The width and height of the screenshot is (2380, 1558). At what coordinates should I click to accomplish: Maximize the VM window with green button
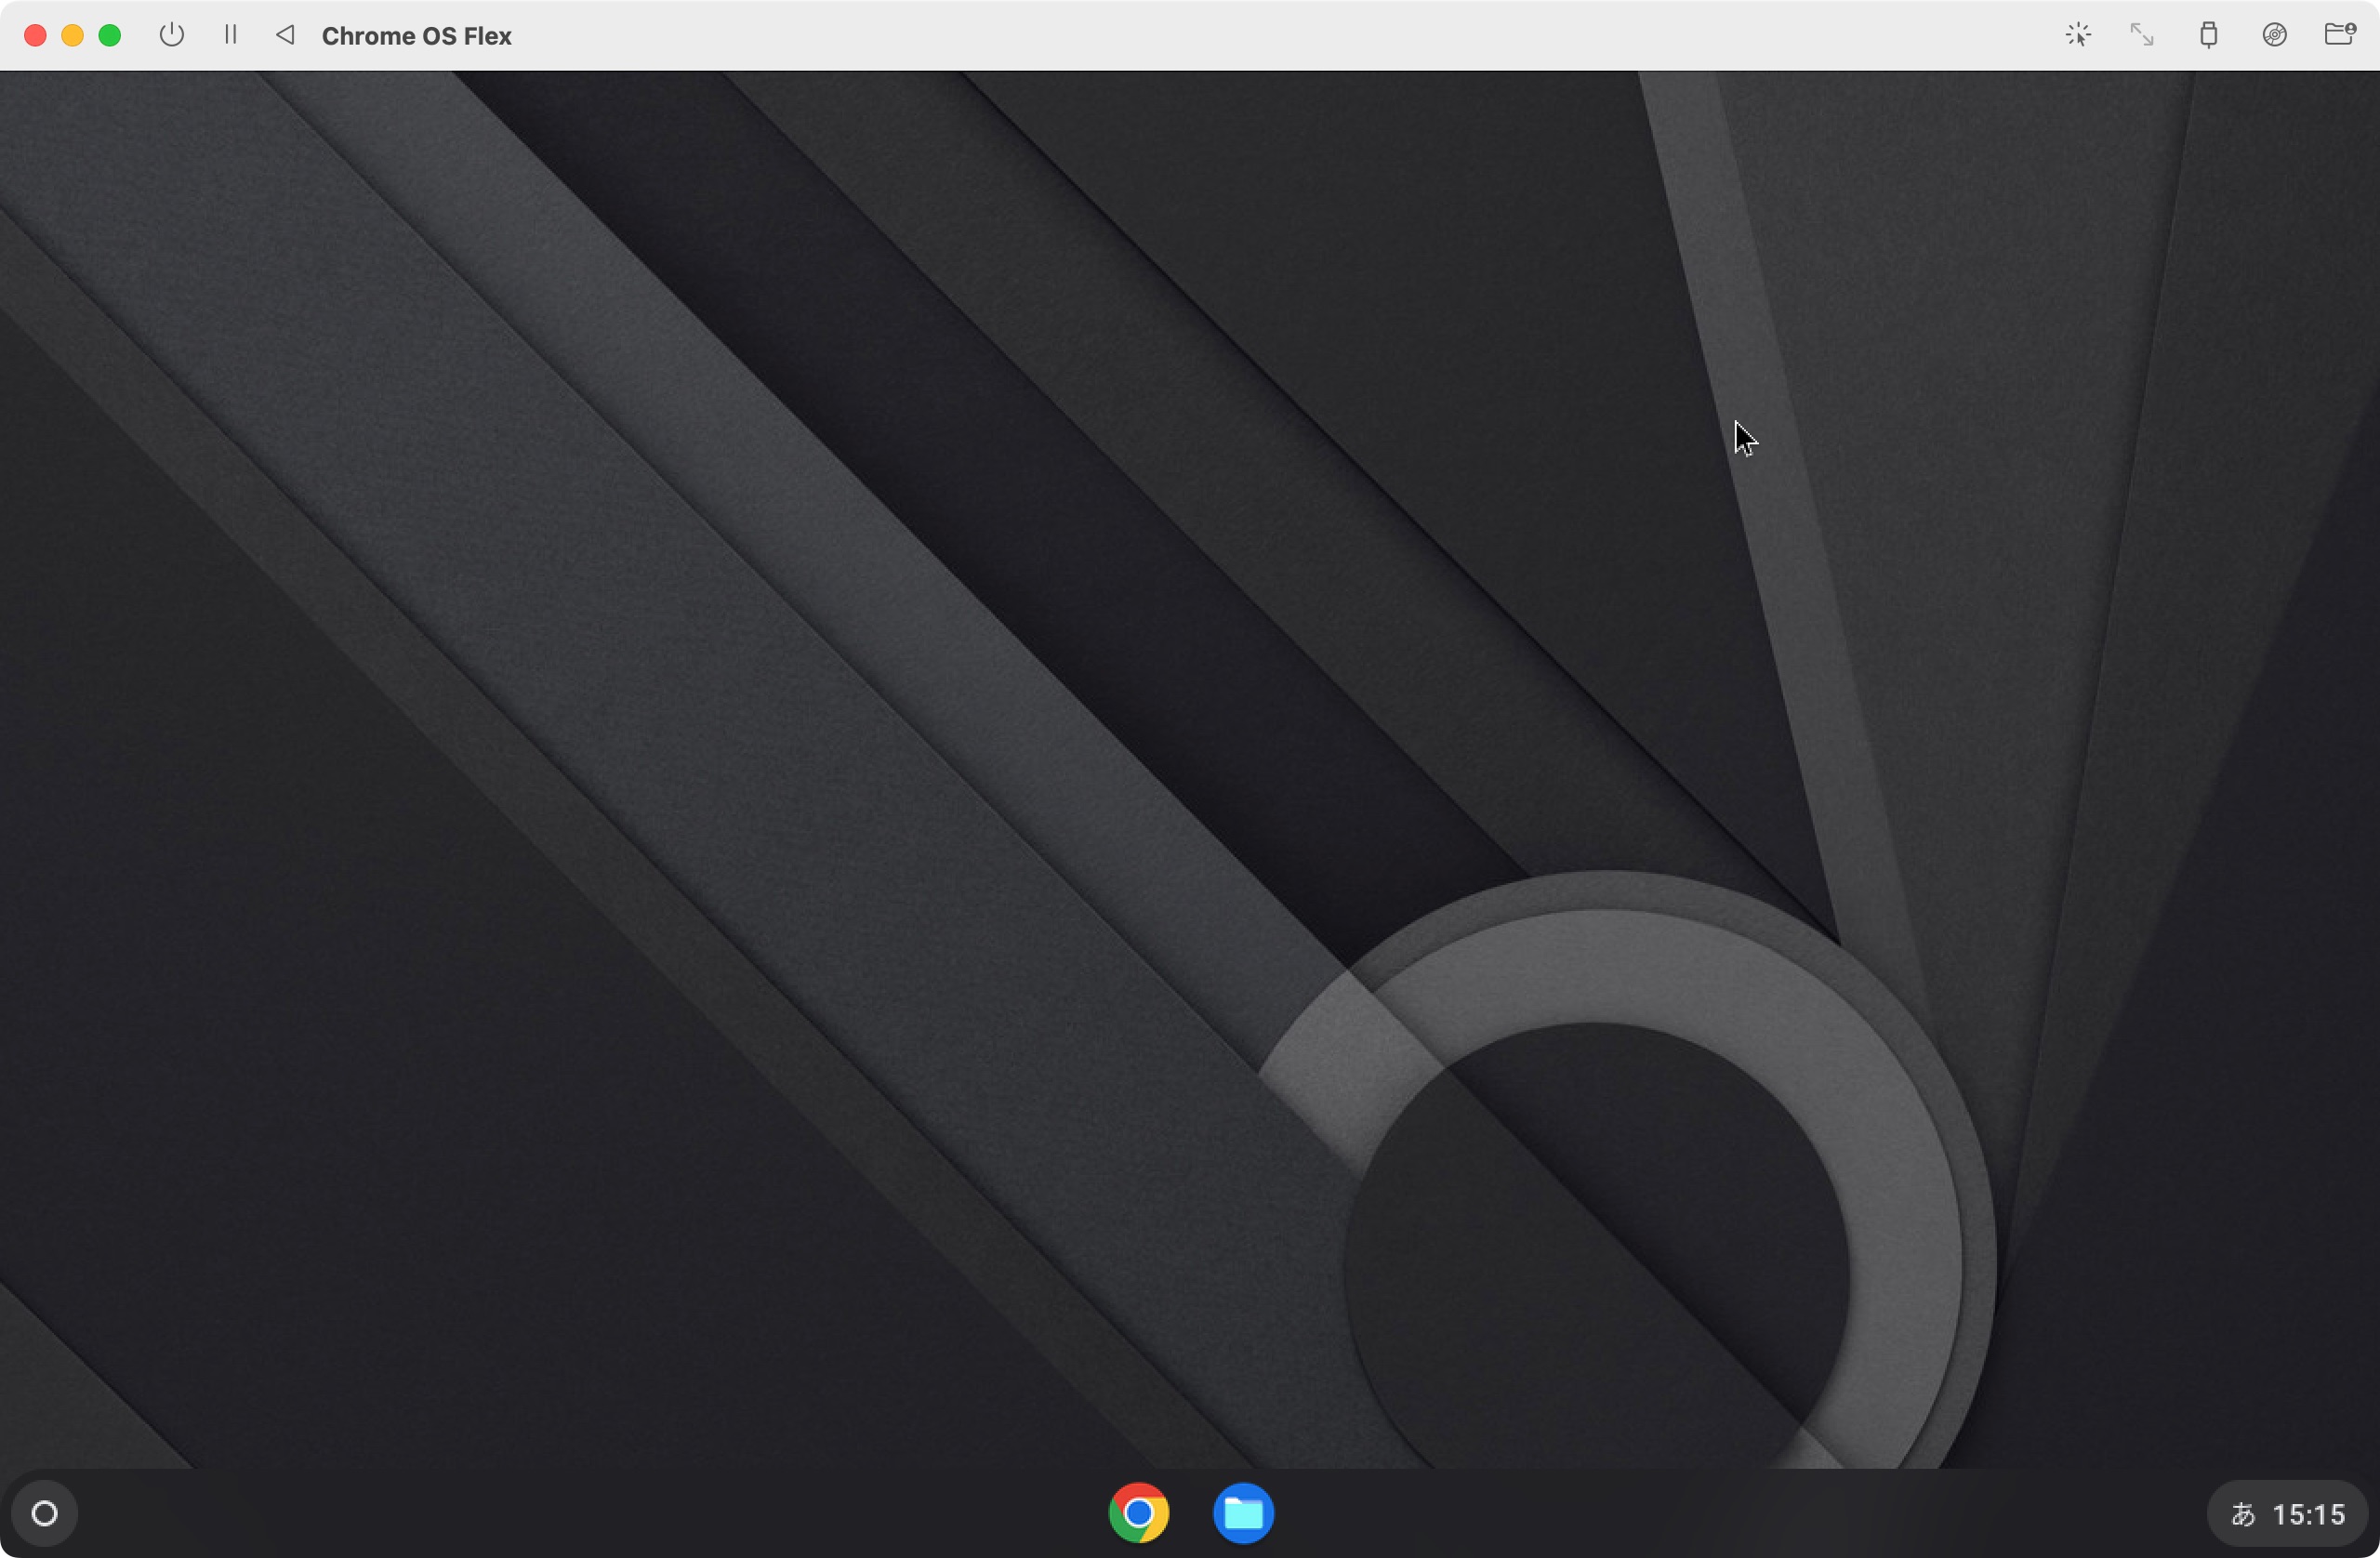pyautogui.click(x=110, y=36)
